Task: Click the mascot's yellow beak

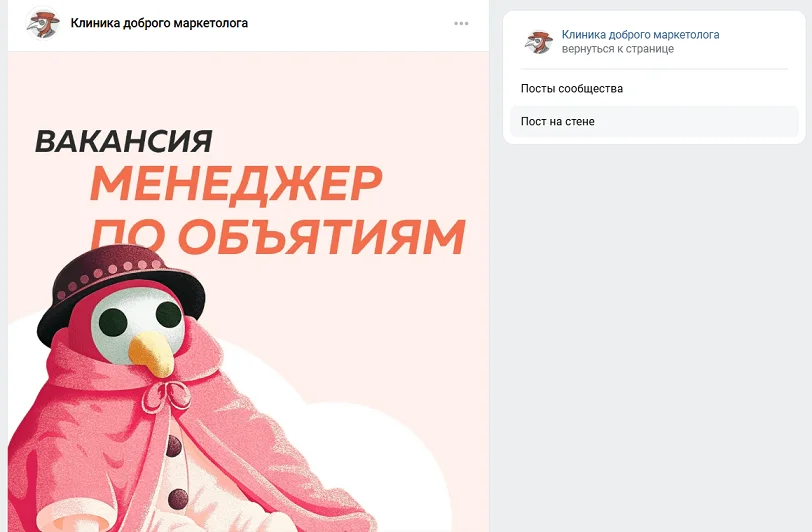Action: 152,354
